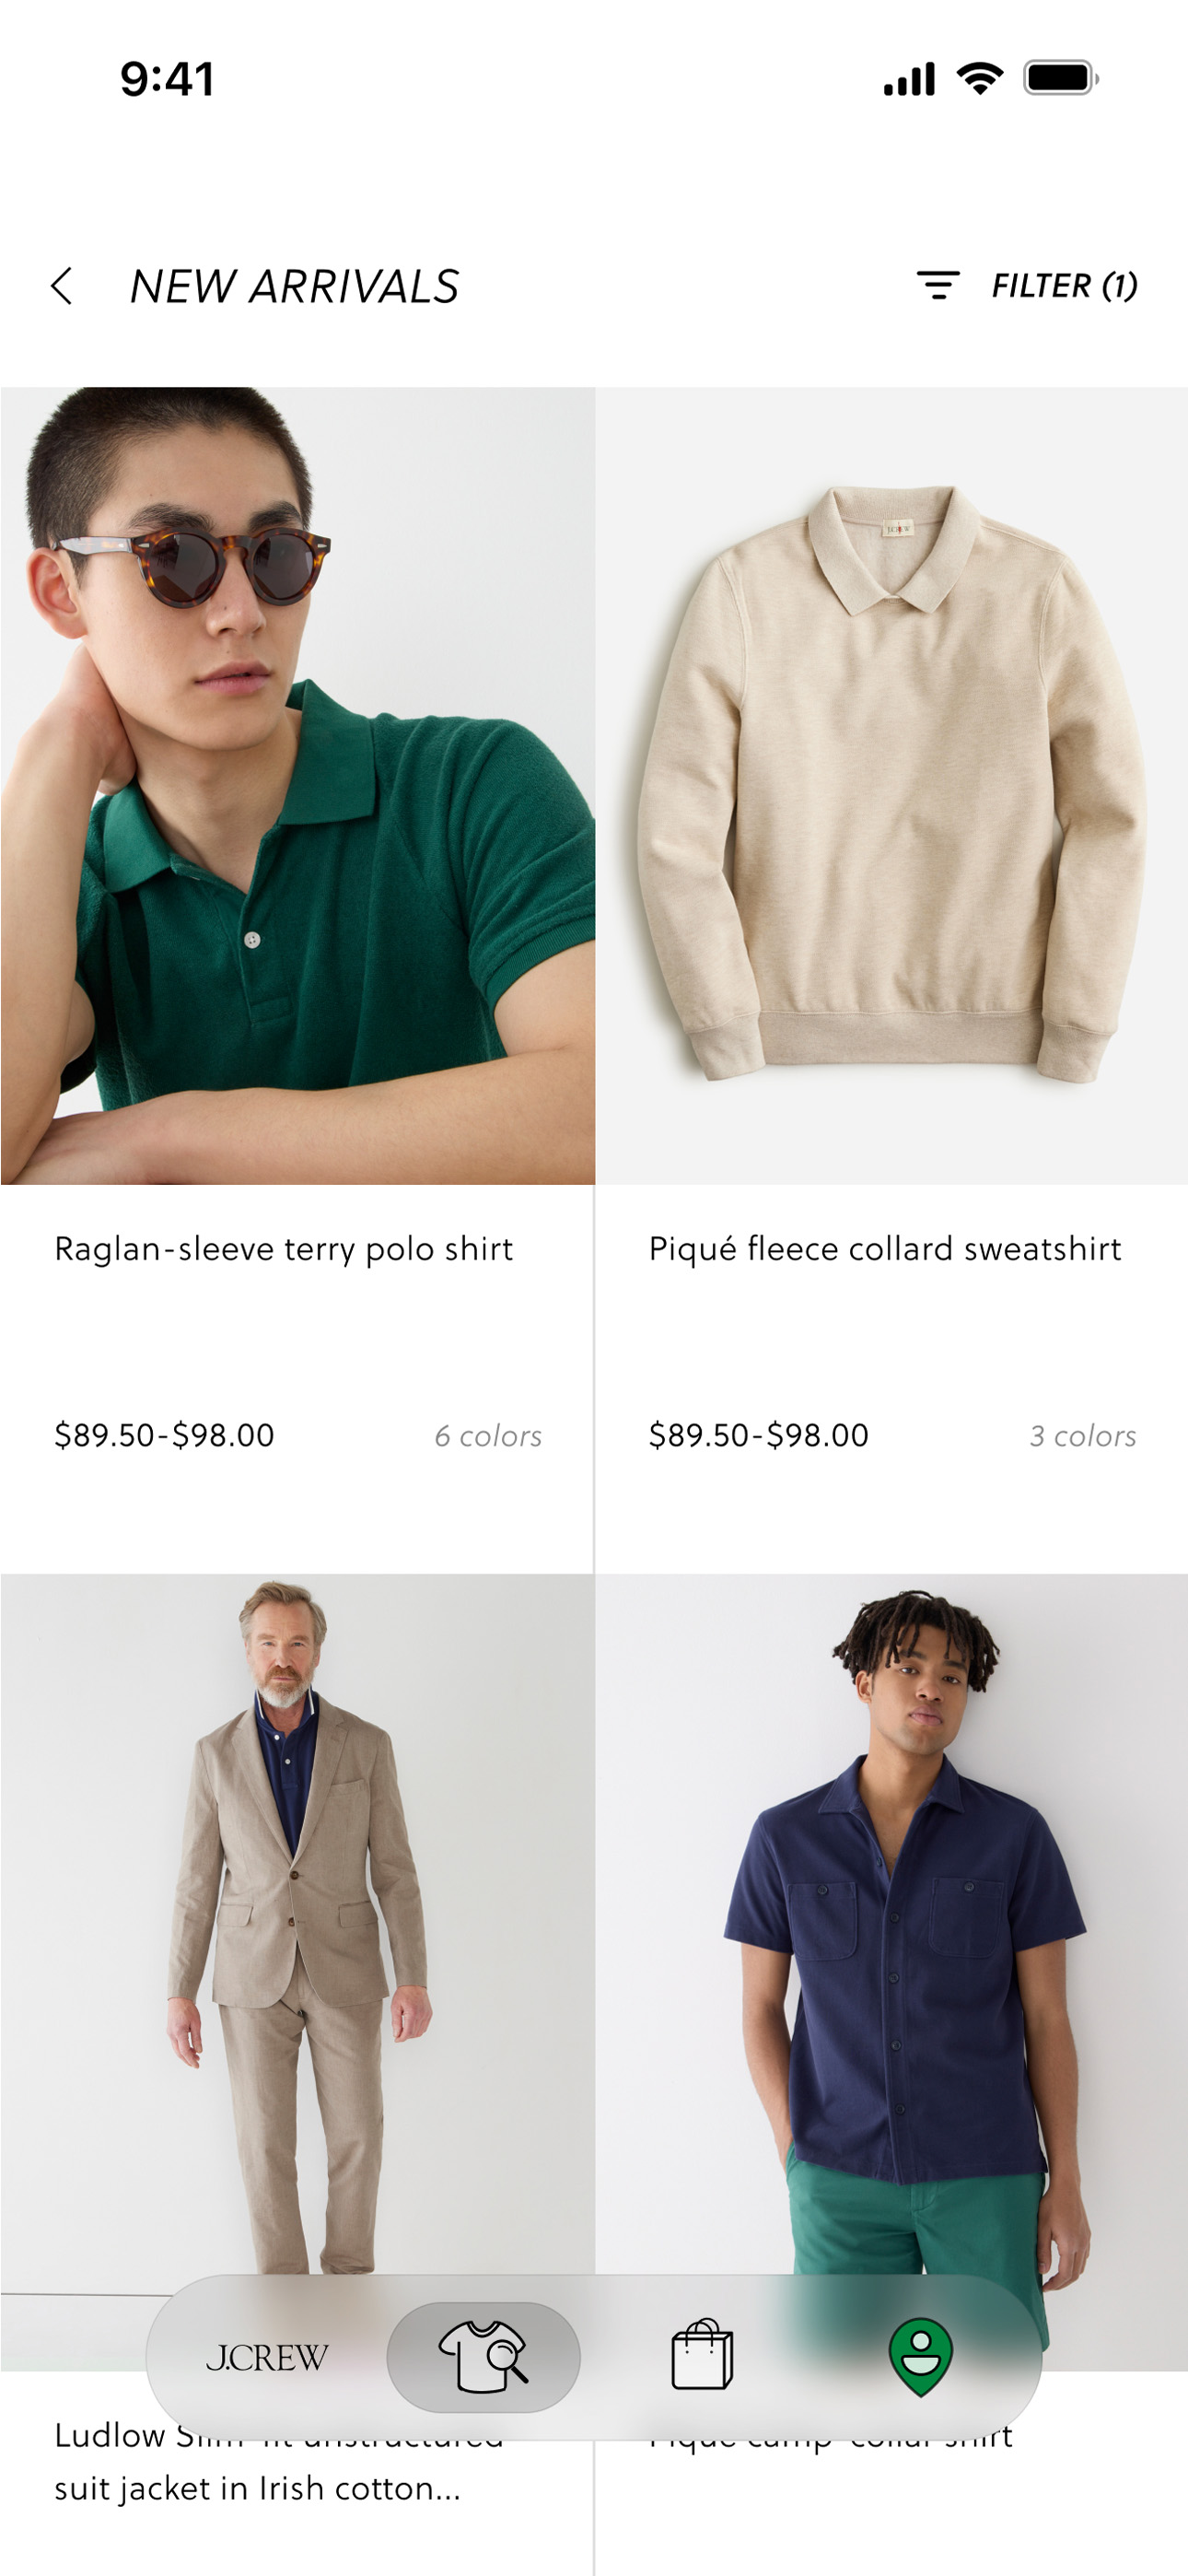
Task: Open the Raglan-sleeve terry polo shirt title
Action: [x=284, y=1249]
